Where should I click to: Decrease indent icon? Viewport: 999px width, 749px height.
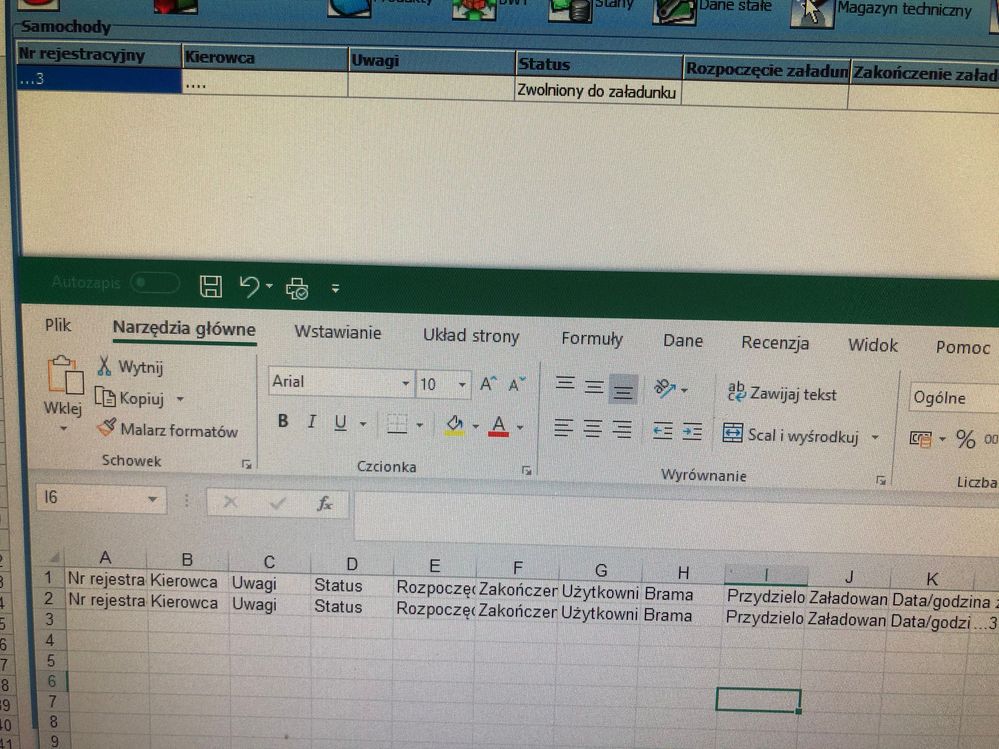[x=663, y=431]
